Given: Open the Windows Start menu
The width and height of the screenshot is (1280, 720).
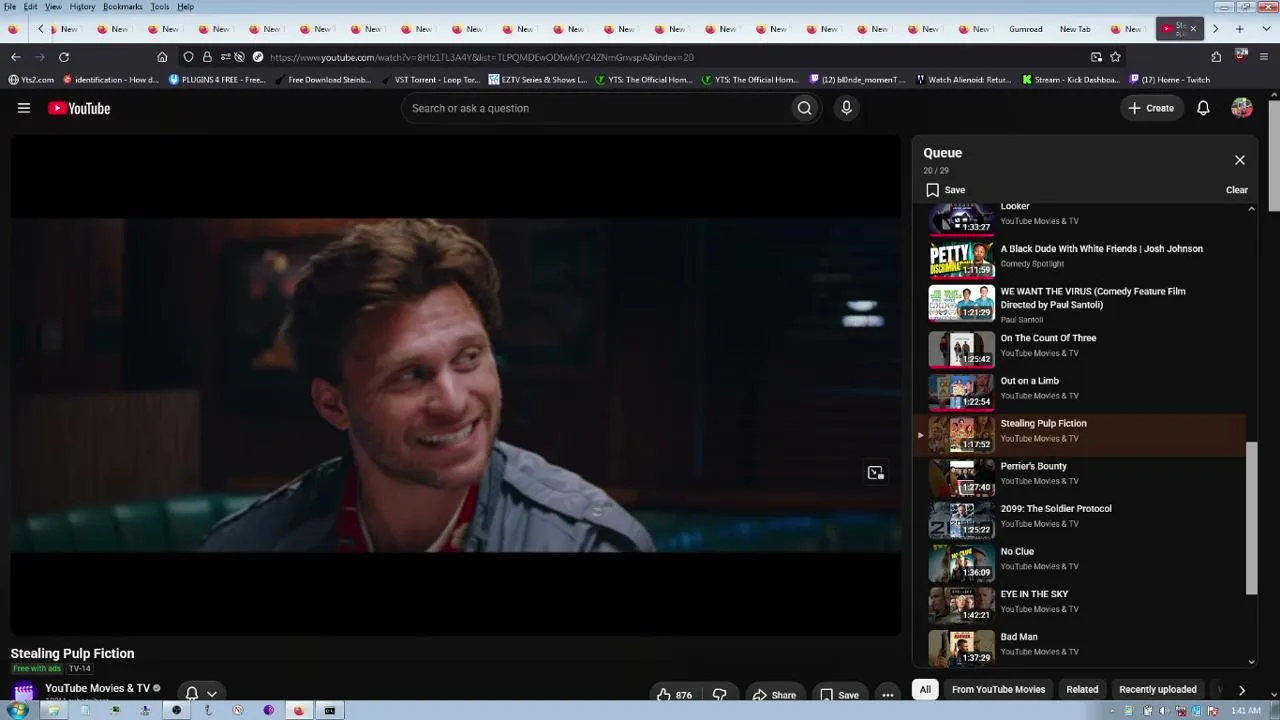Looking at the screenshot, I should (17, 710).
